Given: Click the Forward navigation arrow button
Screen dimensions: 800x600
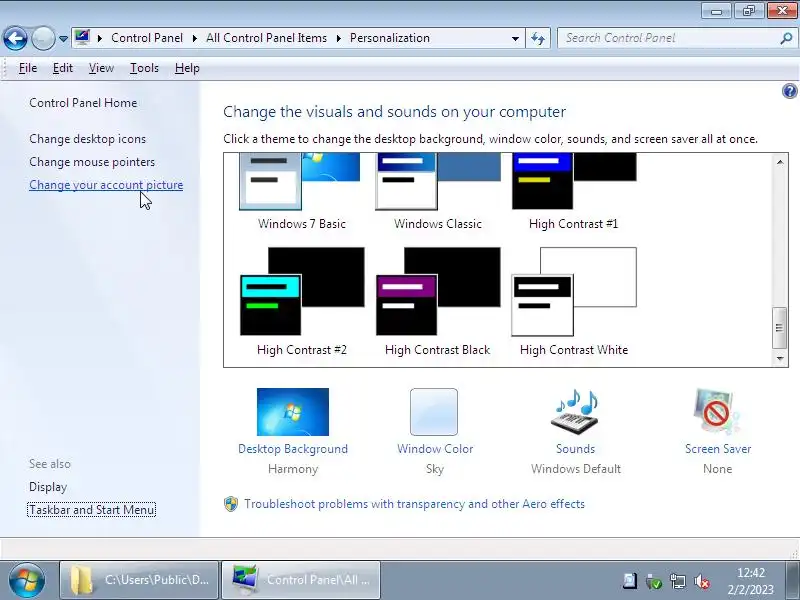Looking at the screenshot, I should coord(43,38).
